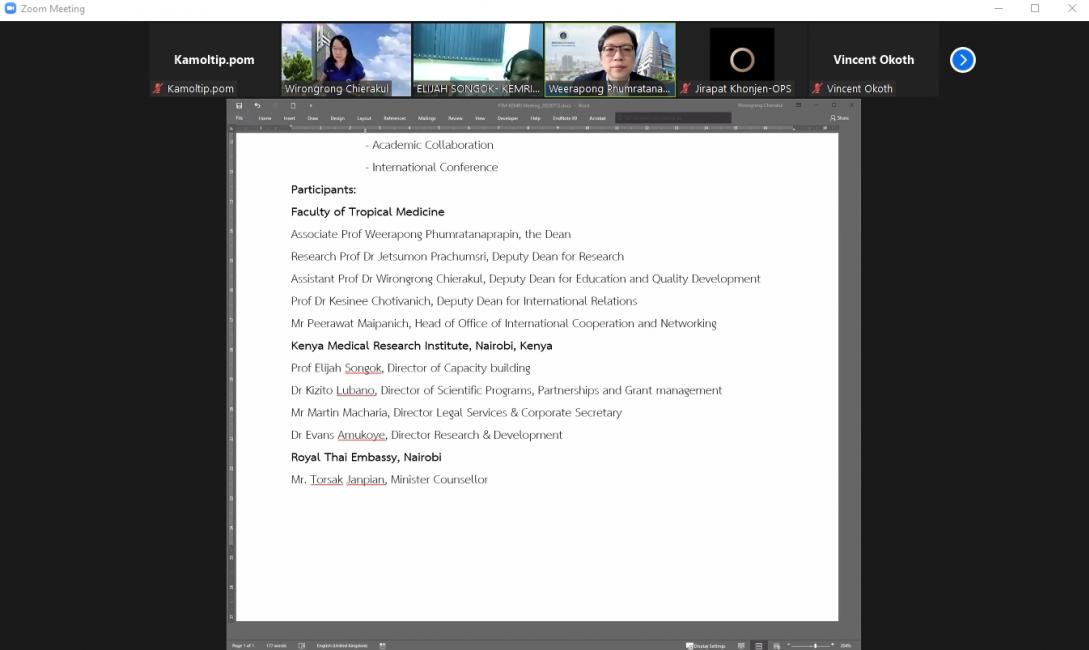1089x650 pixels.
Task: Click the new document icon in Word's quick access toolbar
Action: tap(293, 106)
